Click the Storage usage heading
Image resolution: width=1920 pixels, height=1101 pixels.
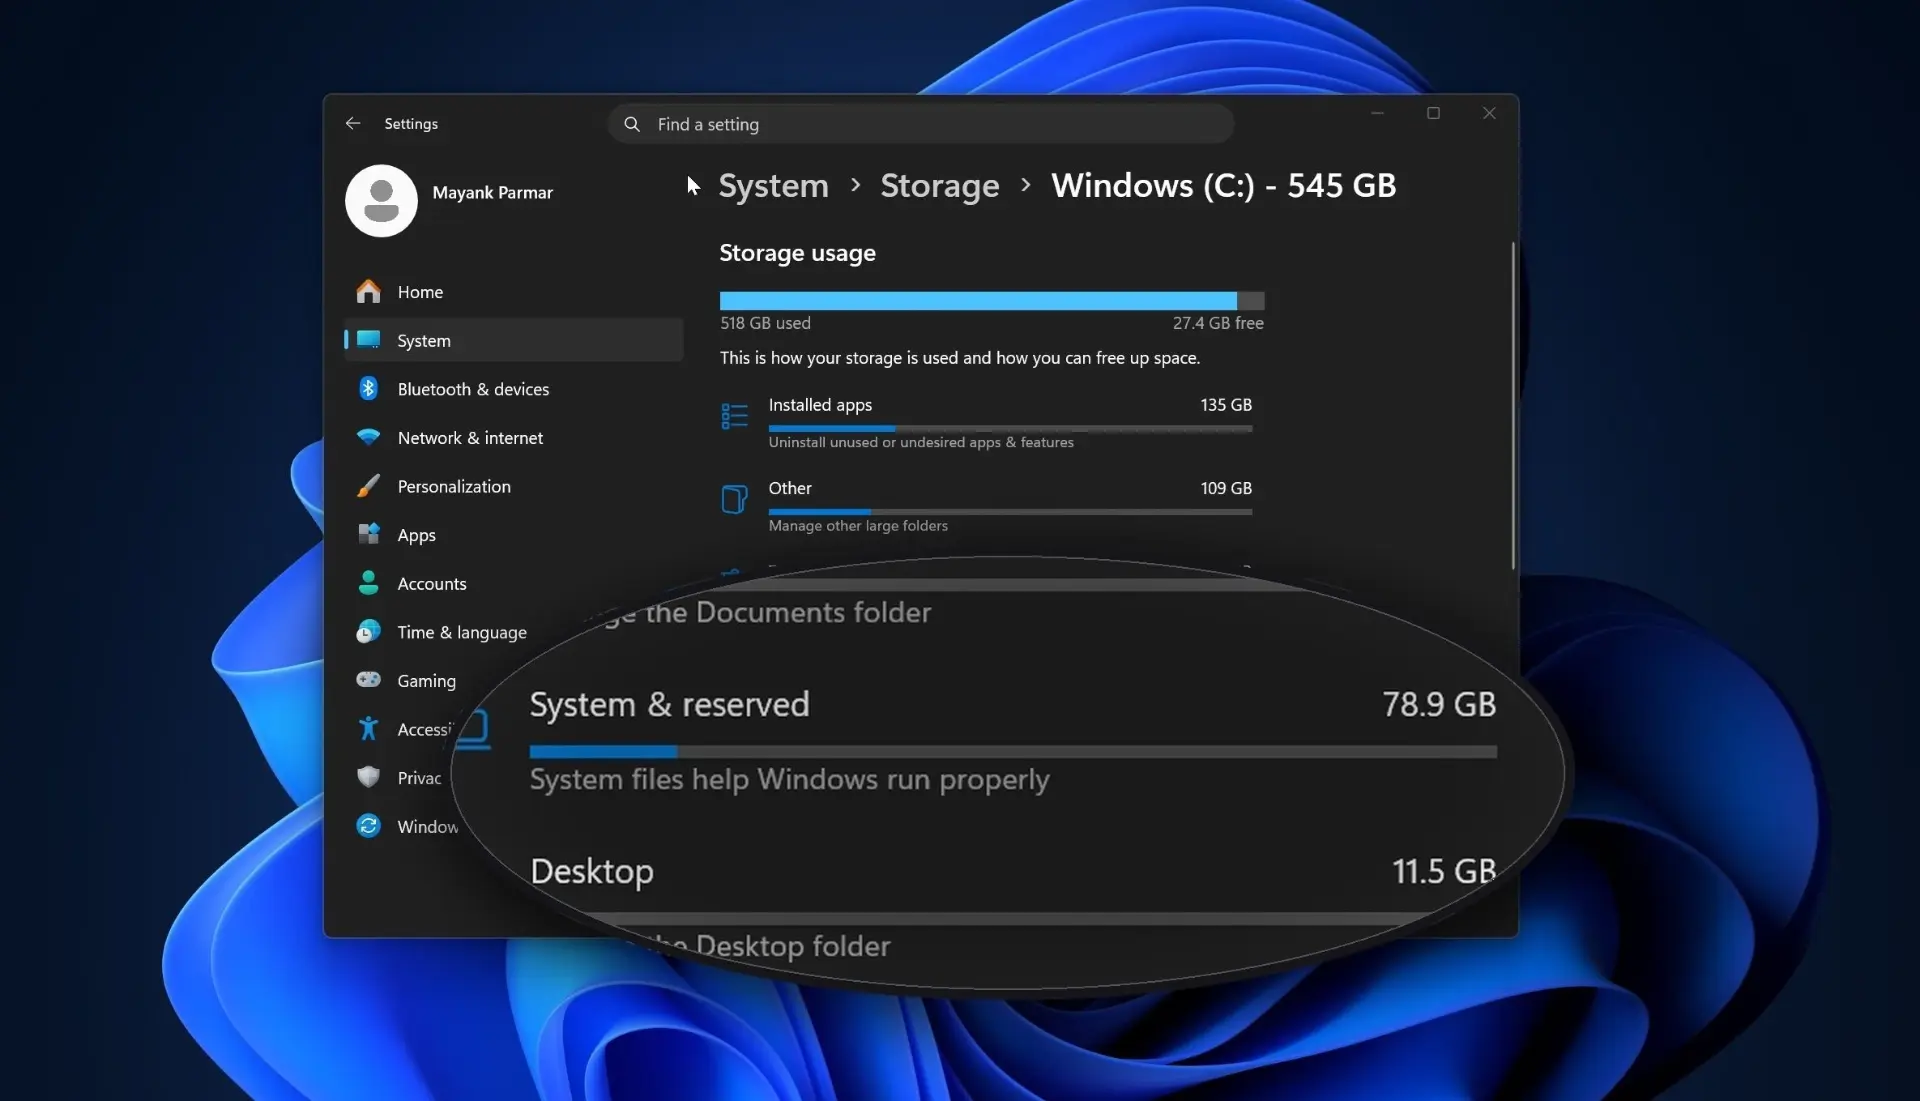(x=797, y=253)
